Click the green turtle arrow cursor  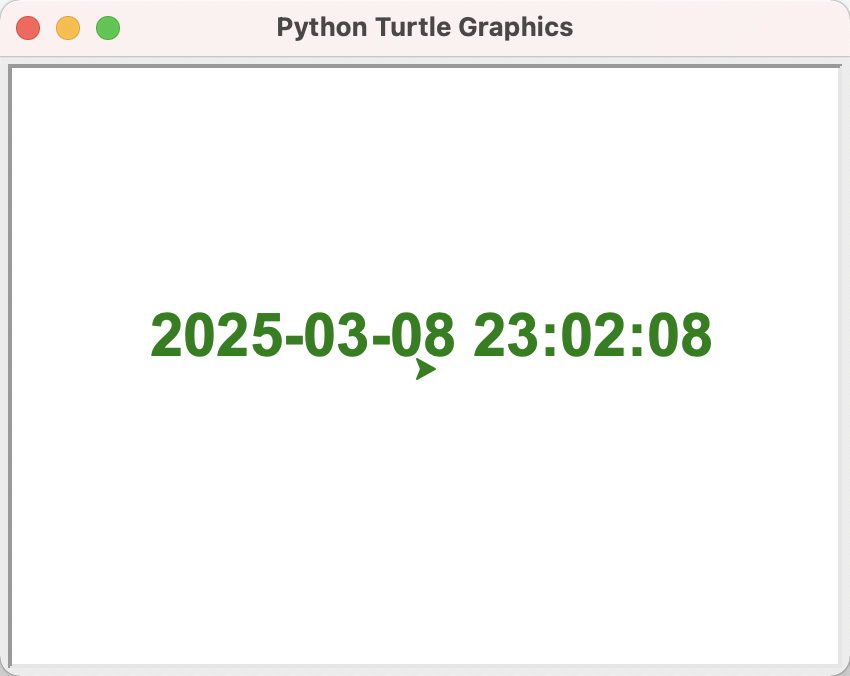click(x=425, y=369)
